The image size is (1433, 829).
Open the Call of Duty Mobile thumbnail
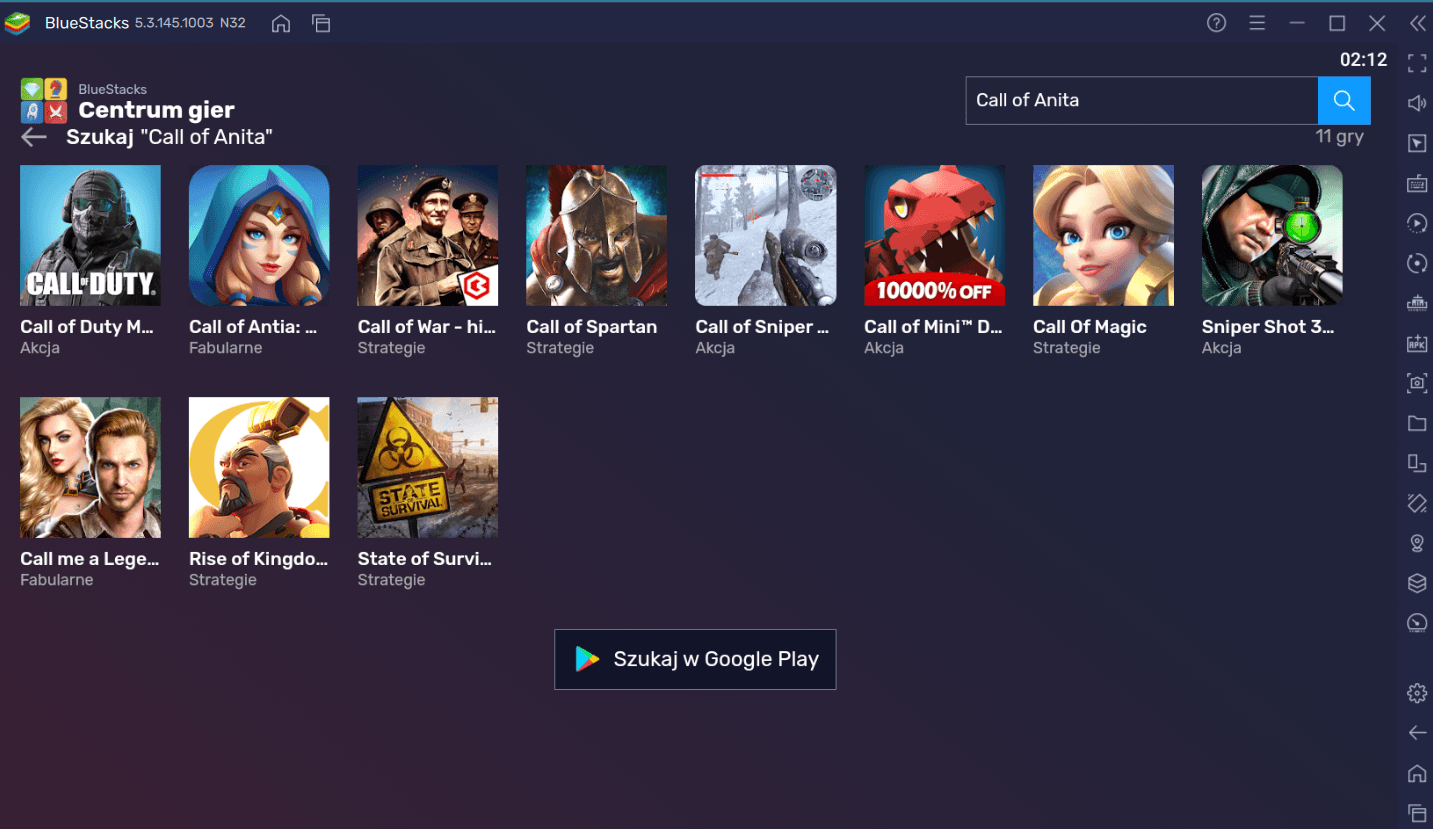pyautogui.click(x=90, y=235)
